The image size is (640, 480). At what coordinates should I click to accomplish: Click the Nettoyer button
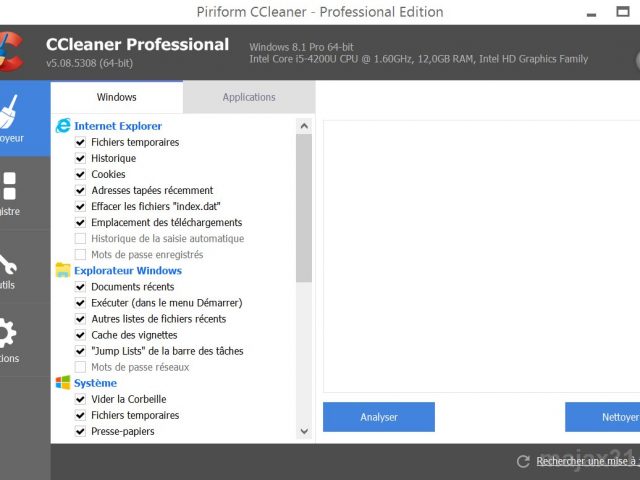pyautogui.click(x=602, y=417)
